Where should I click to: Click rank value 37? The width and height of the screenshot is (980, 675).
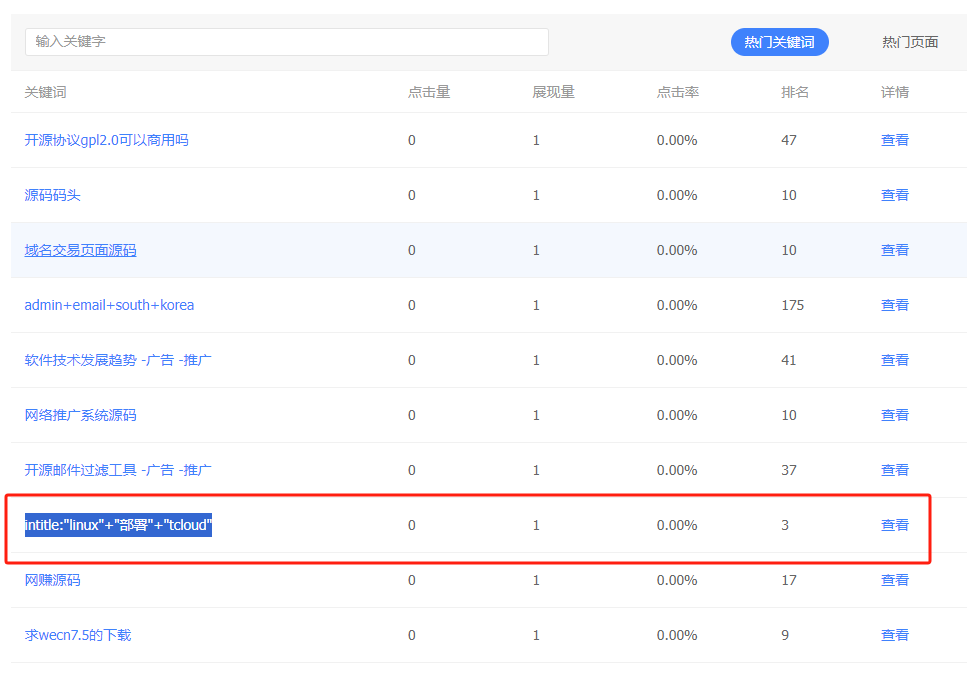point(789,470)
